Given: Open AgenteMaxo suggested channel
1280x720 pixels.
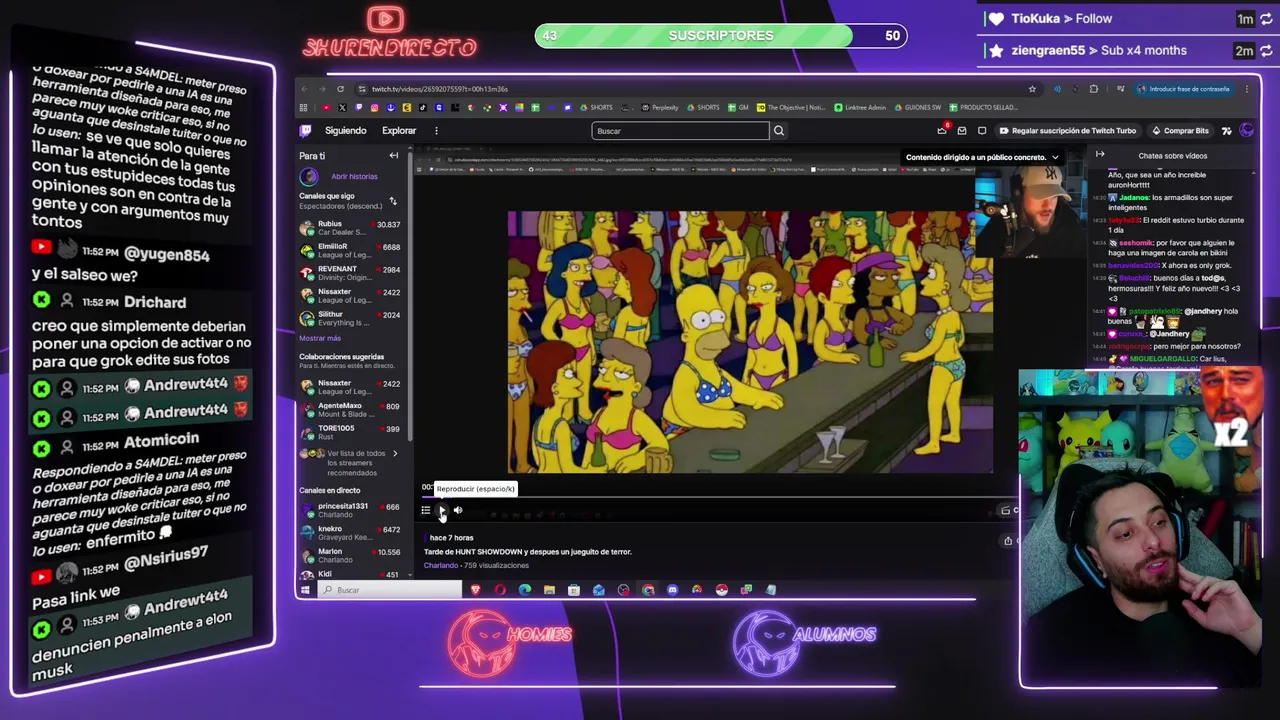Looking at the screenshot, I should click(x=350, y=410).
